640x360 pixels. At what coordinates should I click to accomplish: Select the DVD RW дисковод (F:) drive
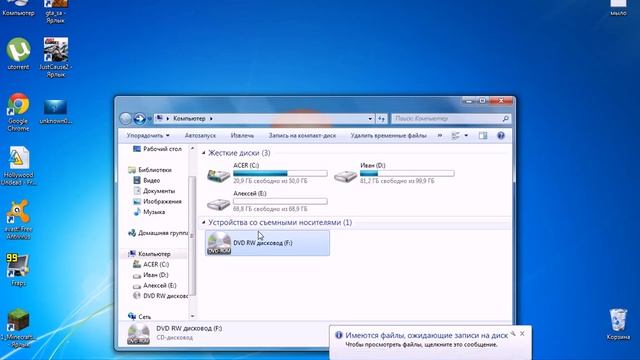pyautogui.click(x=267, y=243)
